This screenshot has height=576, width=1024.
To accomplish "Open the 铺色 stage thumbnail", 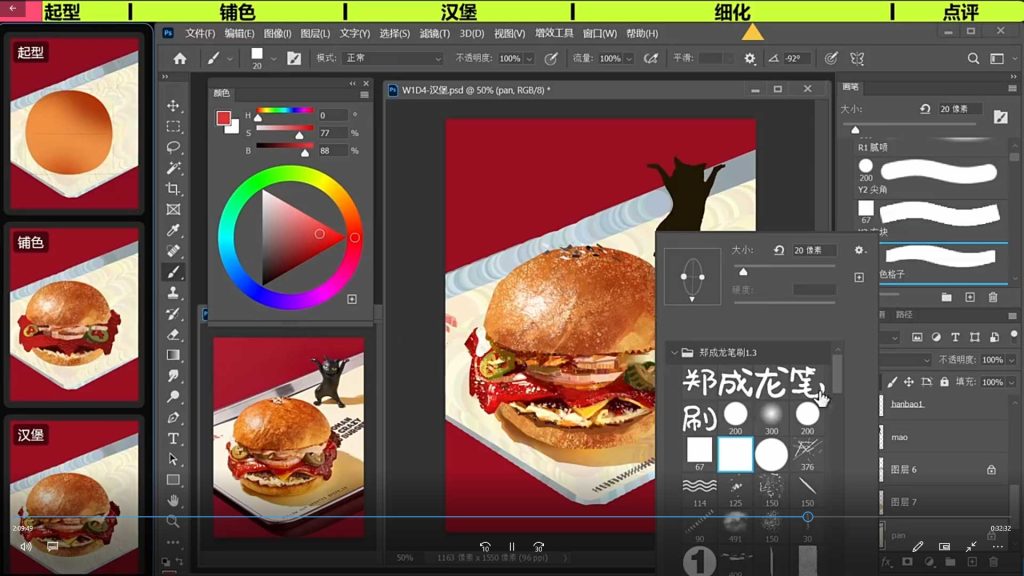I will pyautogui.click(x=74, y=314).
